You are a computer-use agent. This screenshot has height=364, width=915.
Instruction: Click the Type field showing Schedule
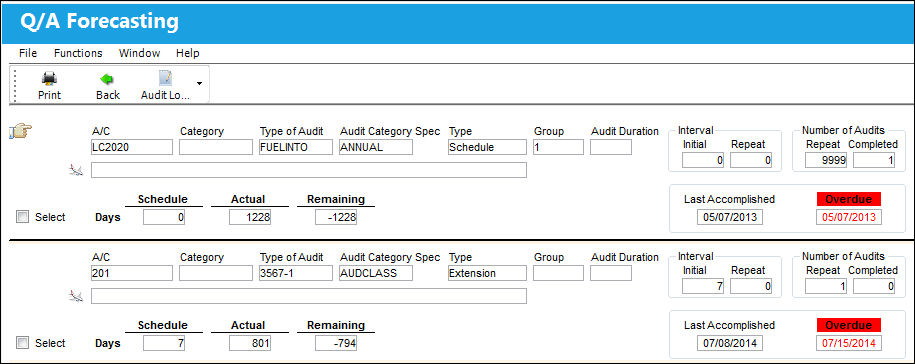coord(487,147)
